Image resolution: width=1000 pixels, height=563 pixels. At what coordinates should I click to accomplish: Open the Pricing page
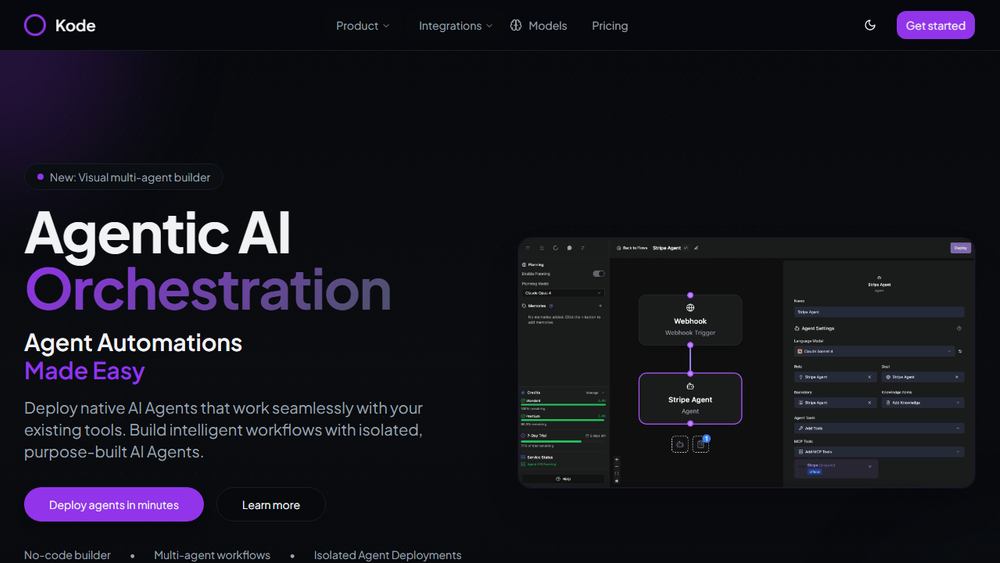tap(610, 26)
